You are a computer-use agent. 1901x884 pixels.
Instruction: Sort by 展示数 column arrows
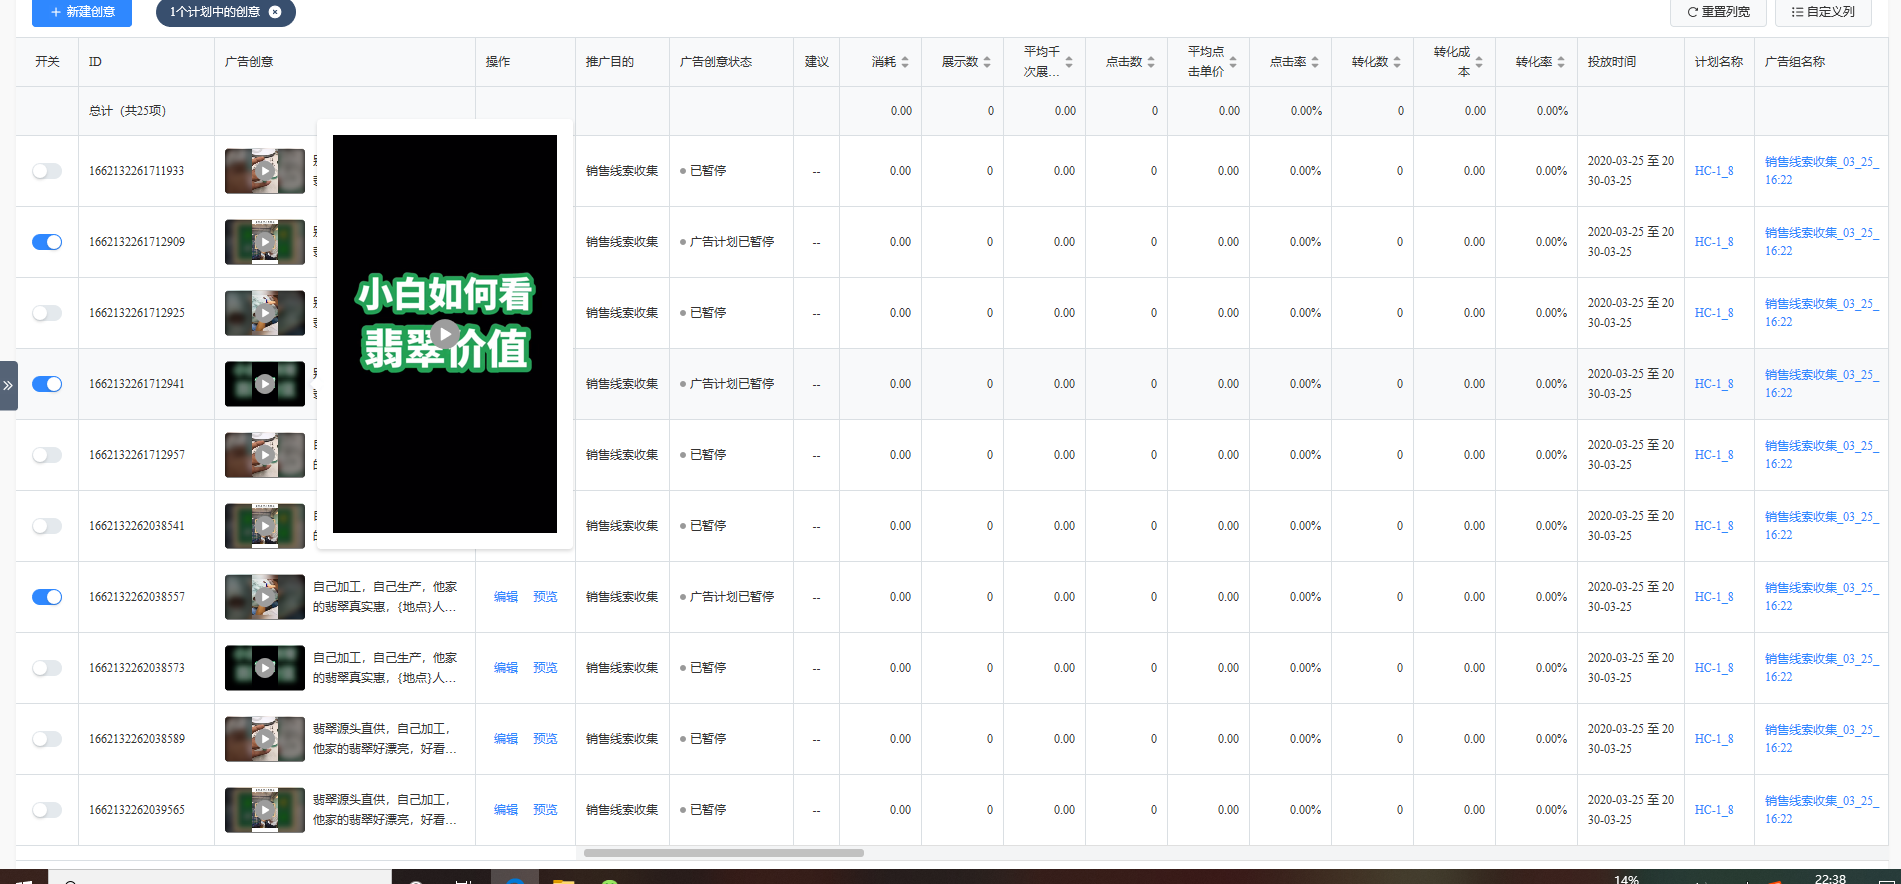tap(987, 62)
